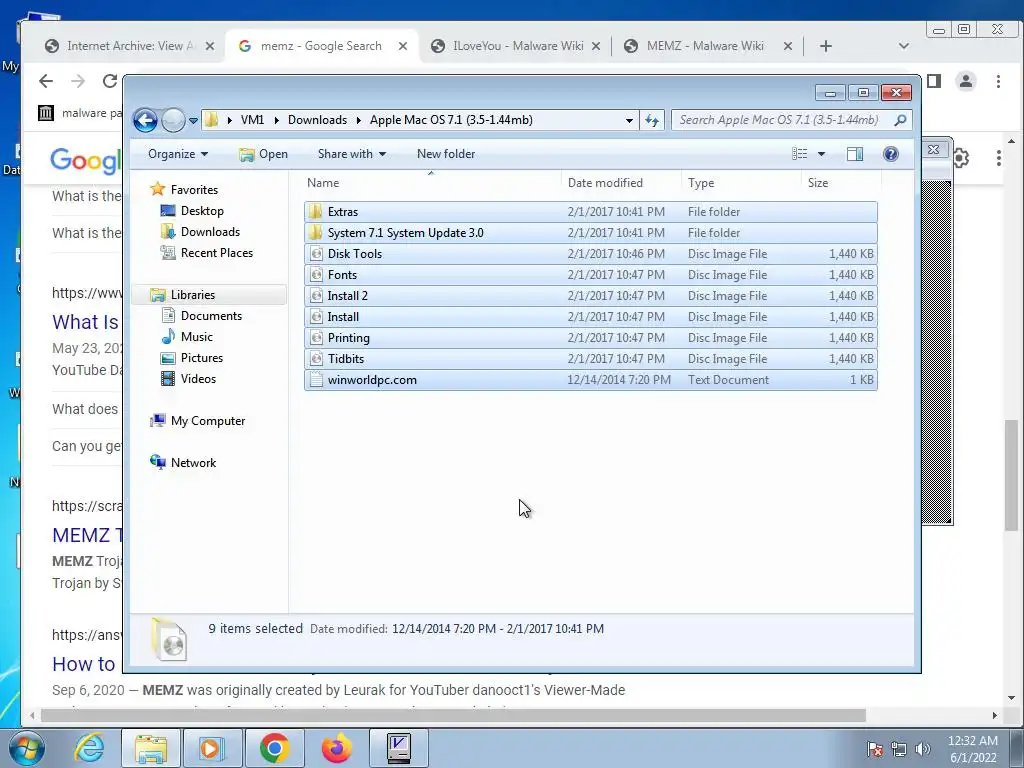Open Favorites in navigation pane

click(x=194, y=189)
